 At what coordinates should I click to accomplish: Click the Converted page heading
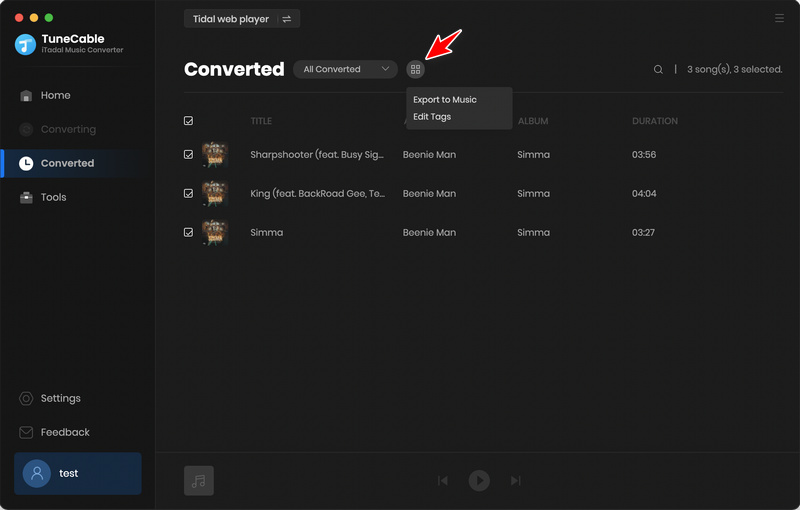(234, 69)
